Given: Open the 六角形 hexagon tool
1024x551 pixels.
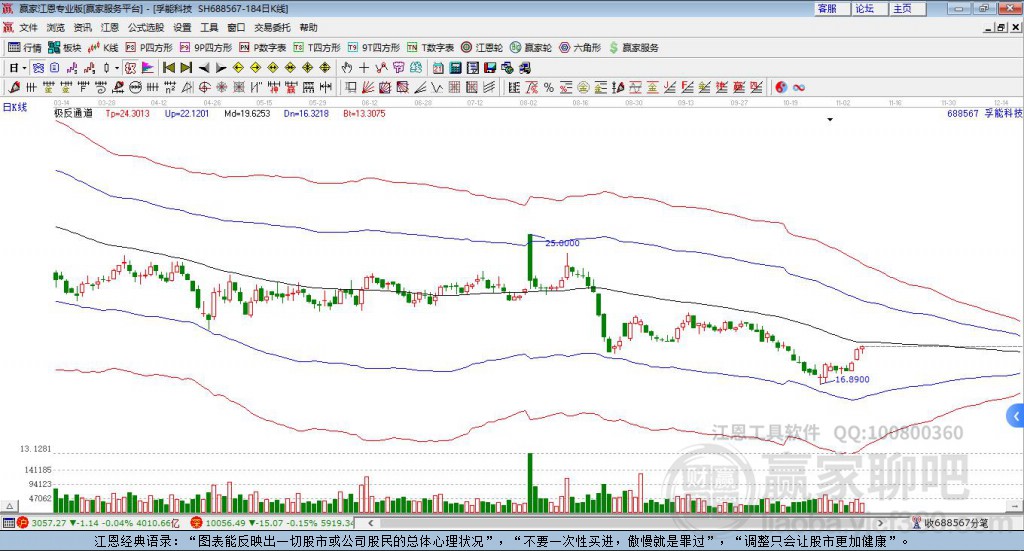Looking at the screenshot, I should pos(580,48).
